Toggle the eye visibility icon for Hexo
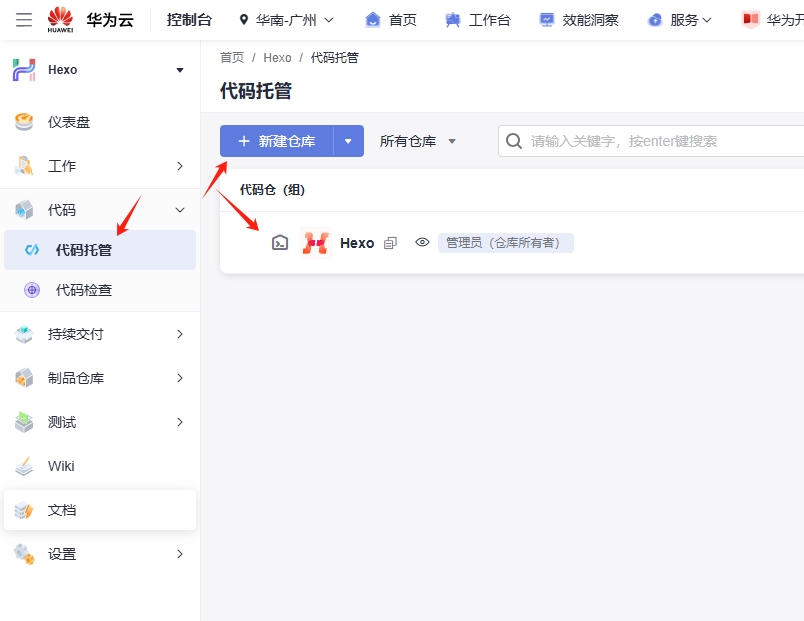 point(422,243)
